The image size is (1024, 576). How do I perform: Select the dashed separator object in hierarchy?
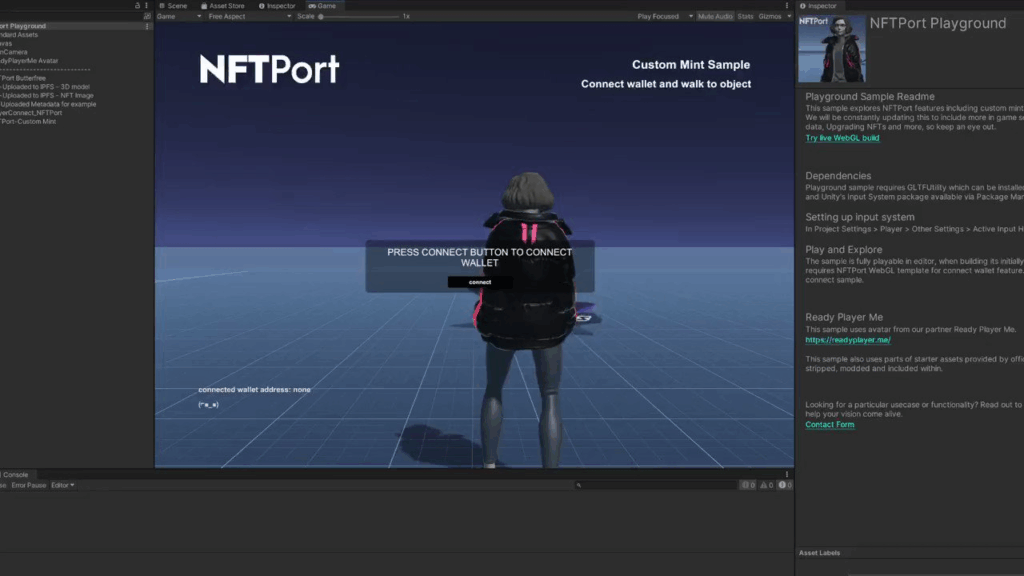[x=45, y=69]
